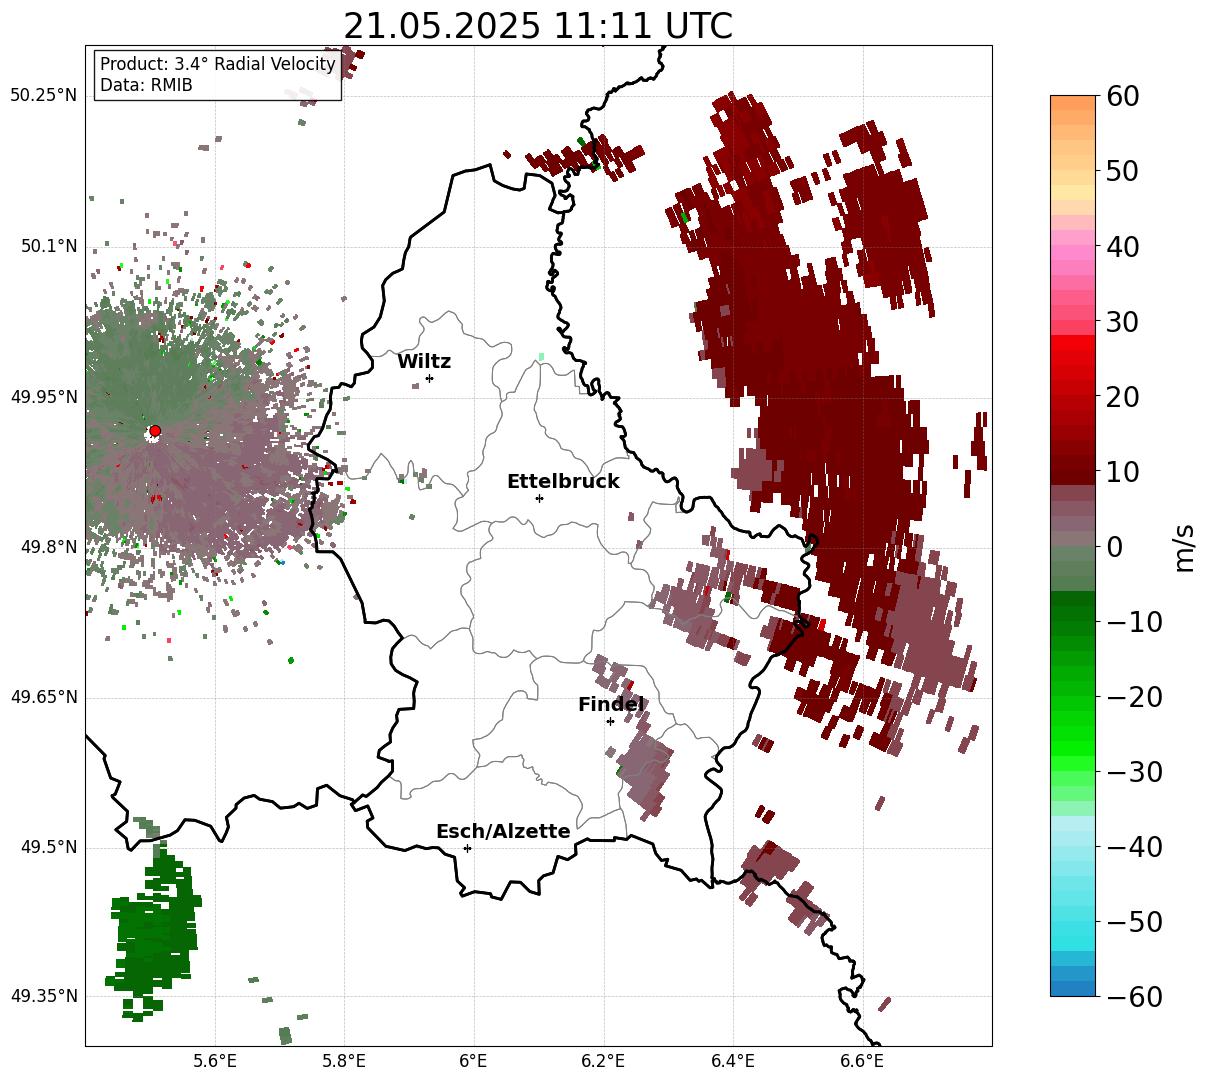Select the Esch/Alzette city label
The width and height of the screenshot is (1207, 1081).
[503, 832]
